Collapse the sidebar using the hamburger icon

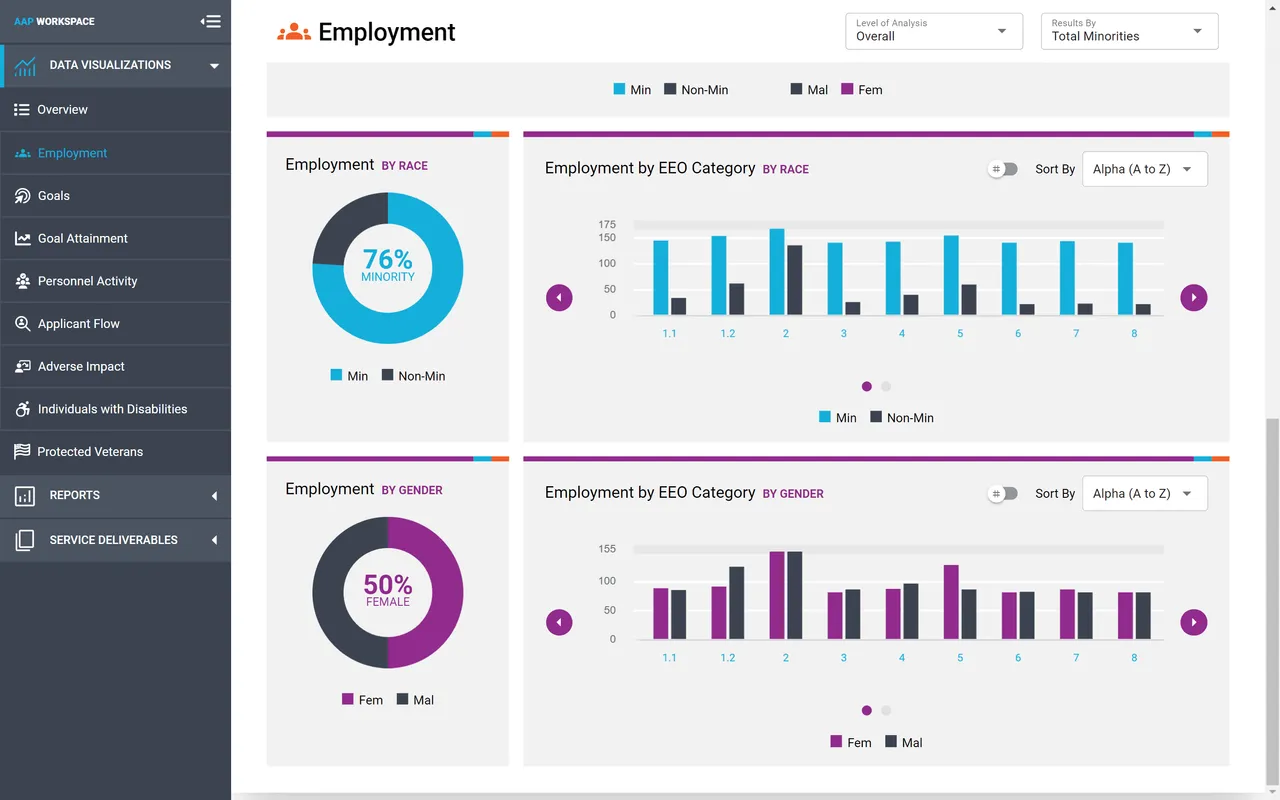(x=209, y=21)
